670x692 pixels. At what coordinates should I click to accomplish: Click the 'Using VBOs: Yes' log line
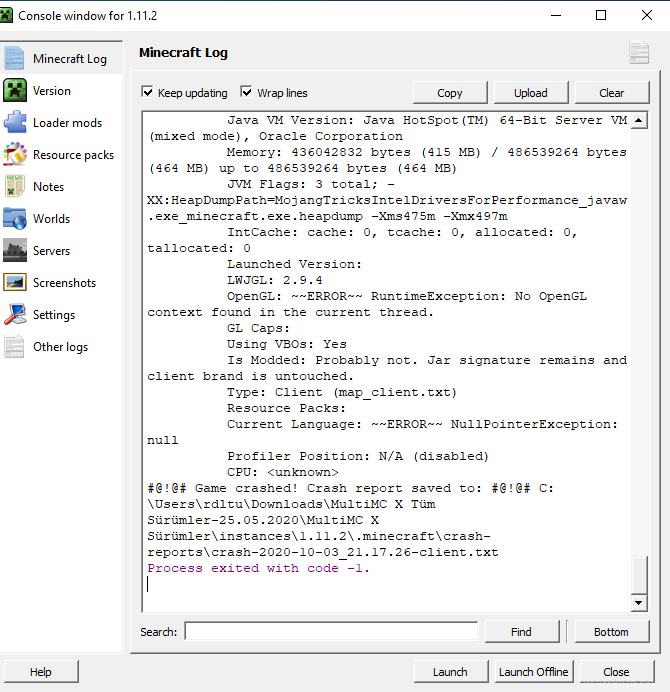pyautogui.click(x=286, y=344)
